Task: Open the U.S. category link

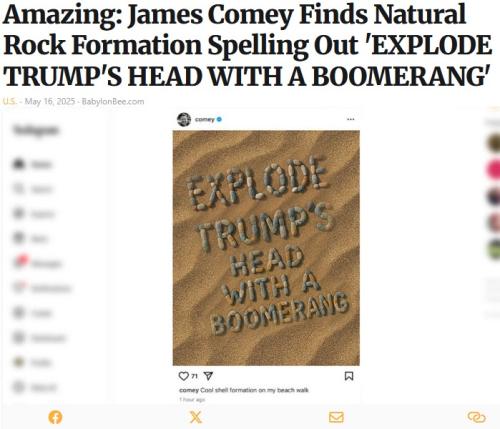Action: click(x=10, y=101)
